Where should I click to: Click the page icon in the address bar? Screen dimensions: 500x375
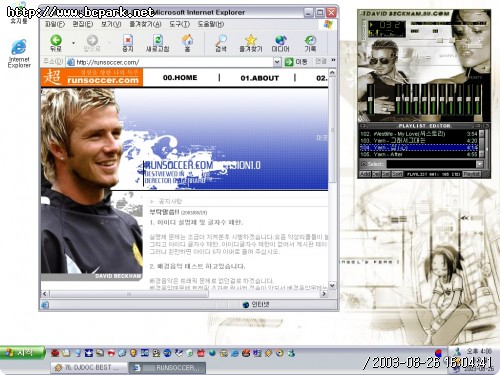70,62
